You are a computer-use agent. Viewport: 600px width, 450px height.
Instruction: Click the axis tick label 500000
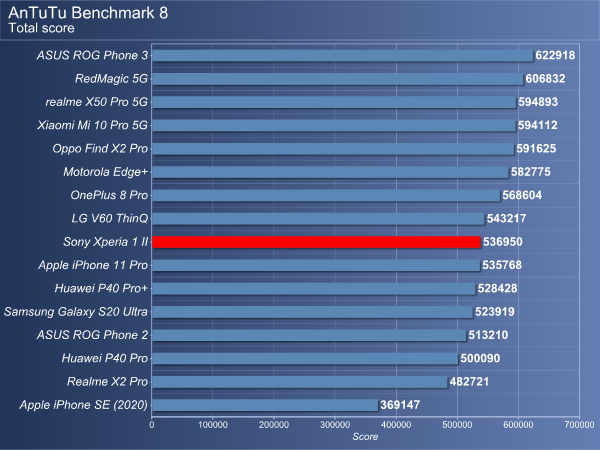pos(457,425)
